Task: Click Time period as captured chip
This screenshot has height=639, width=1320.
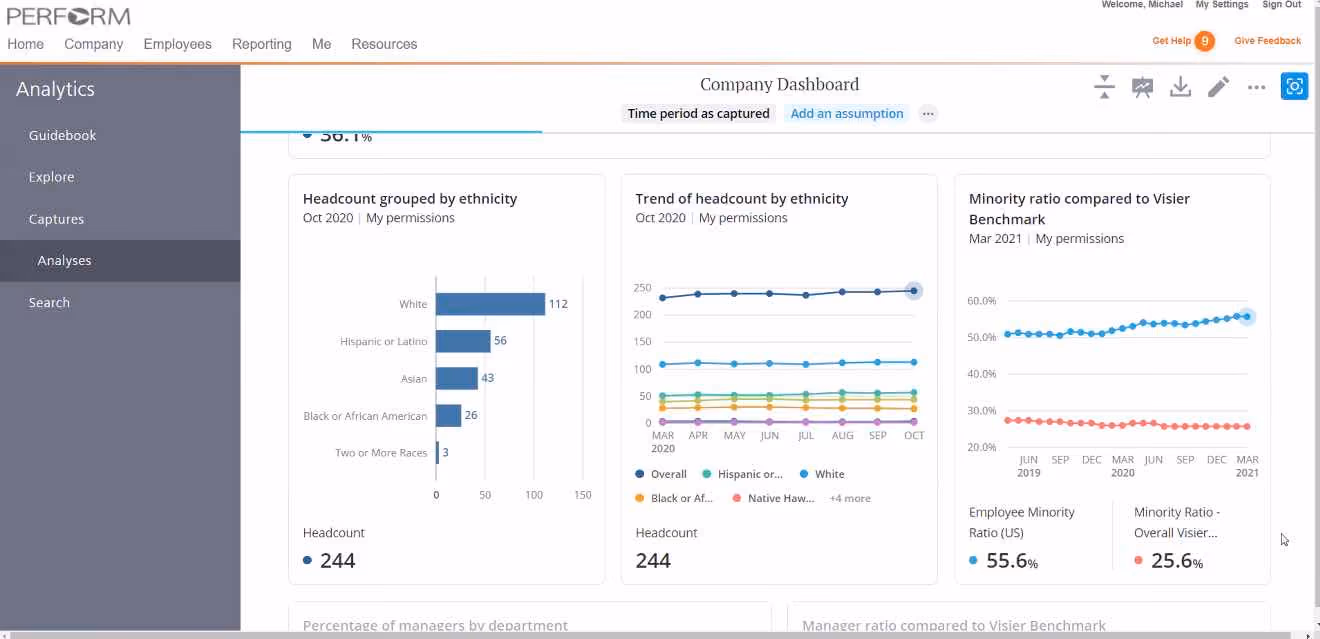Action: pos(698,113)
